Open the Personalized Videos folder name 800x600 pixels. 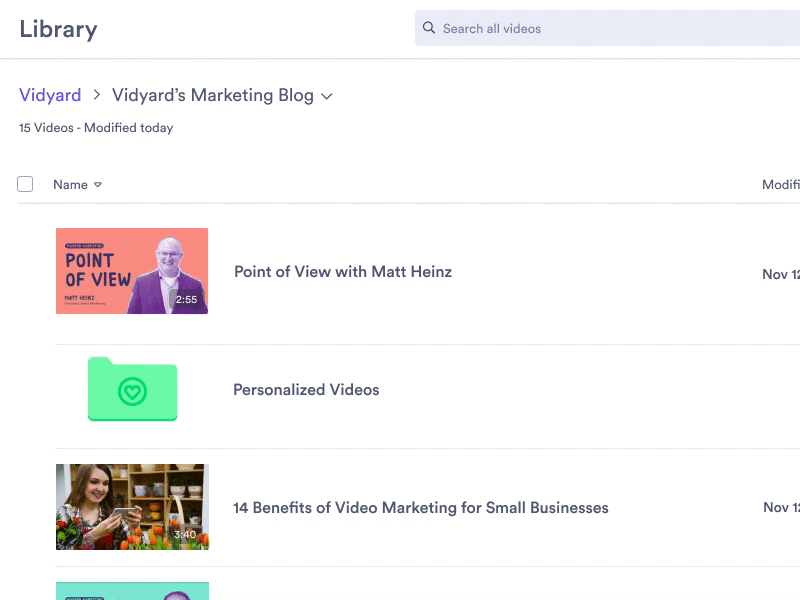(x=306, y=390)
